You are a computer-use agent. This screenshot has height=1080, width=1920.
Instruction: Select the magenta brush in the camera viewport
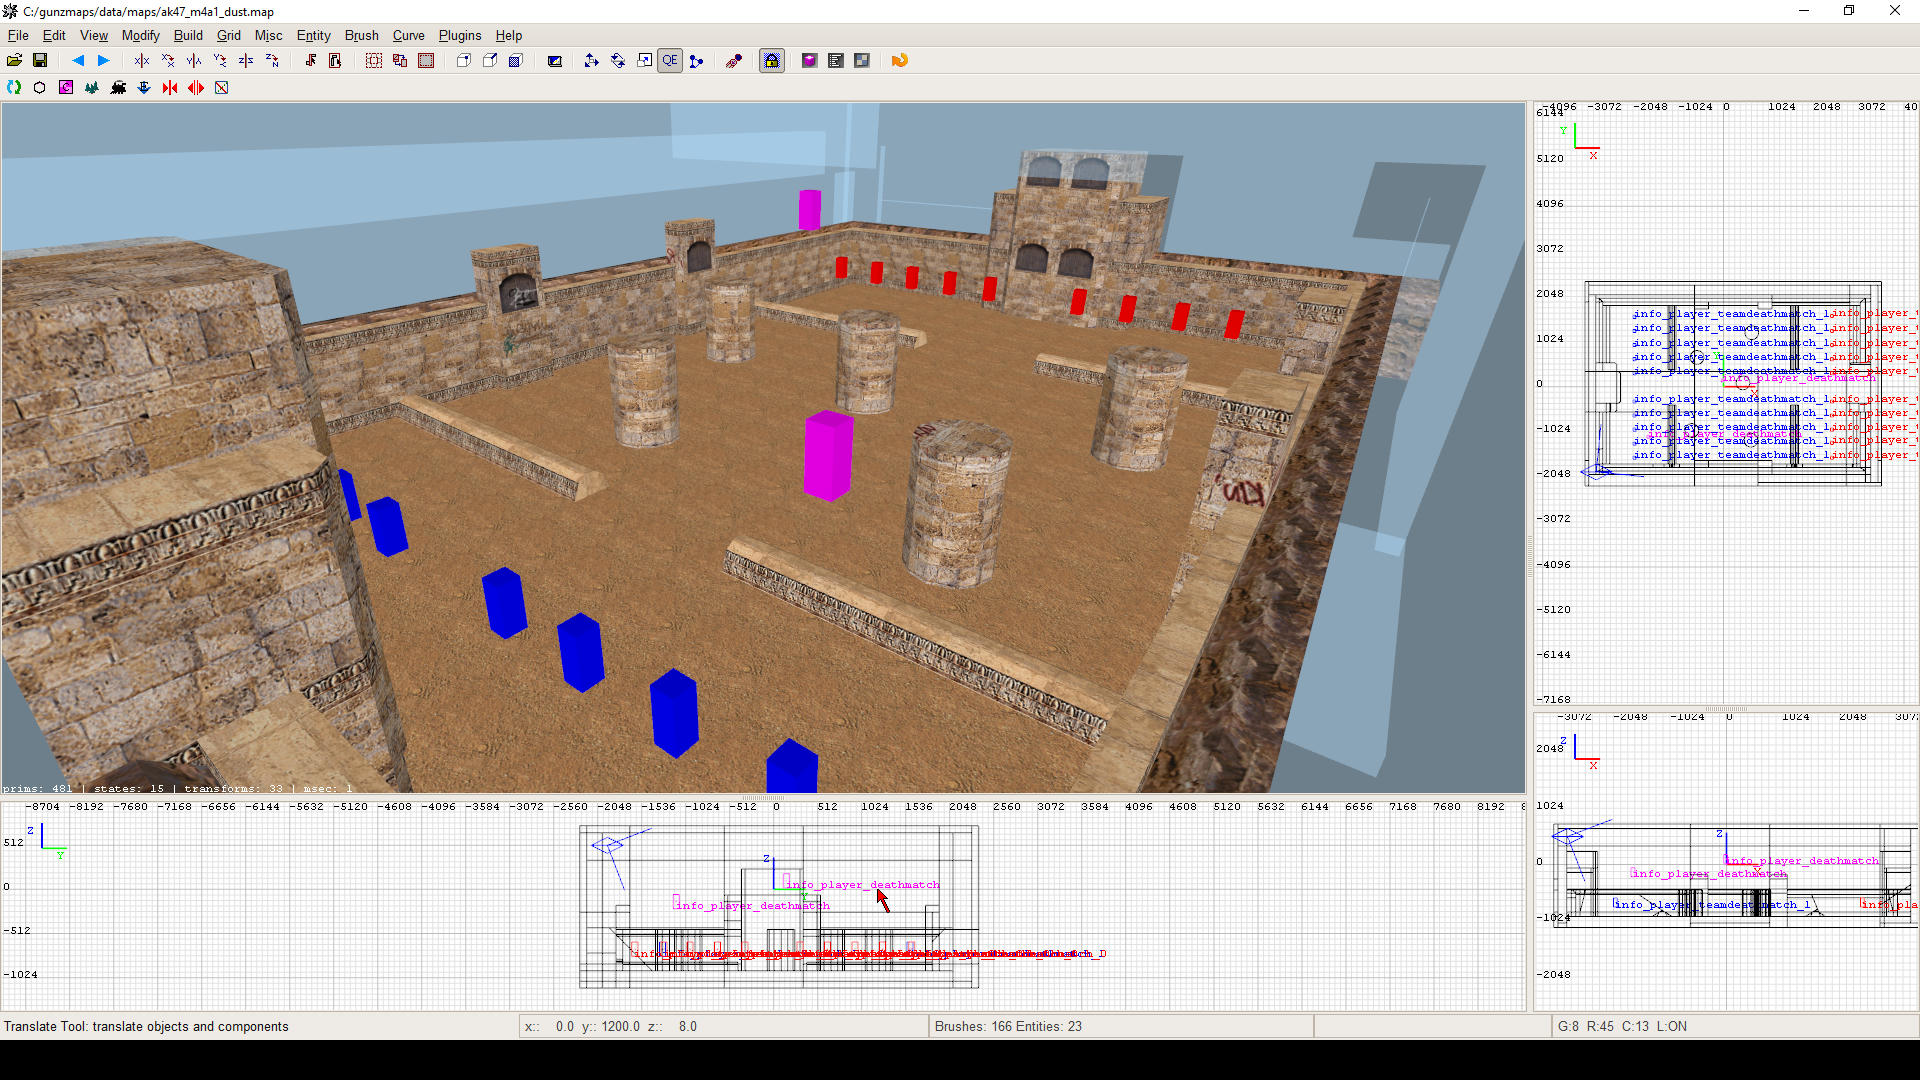click(827, 455)
